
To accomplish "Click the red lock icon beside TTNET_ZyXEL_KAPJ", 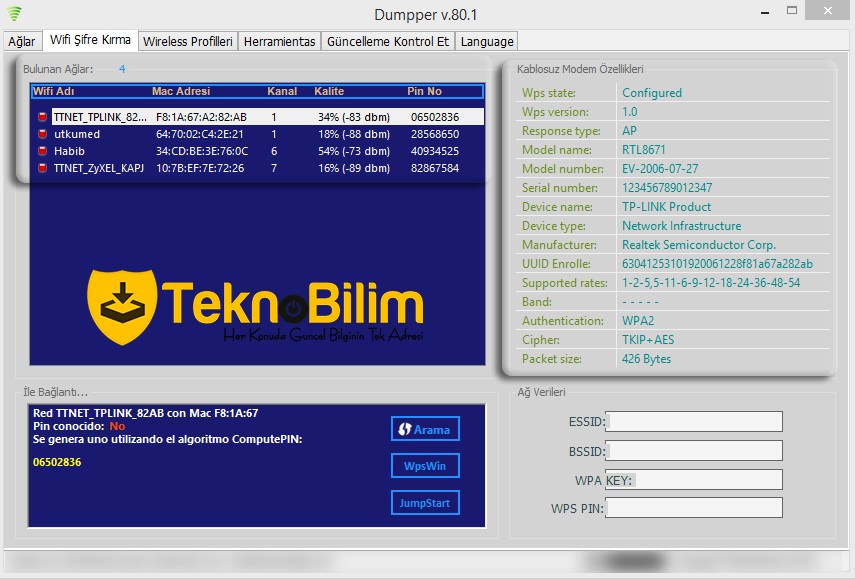I will (x=43, y=168).
